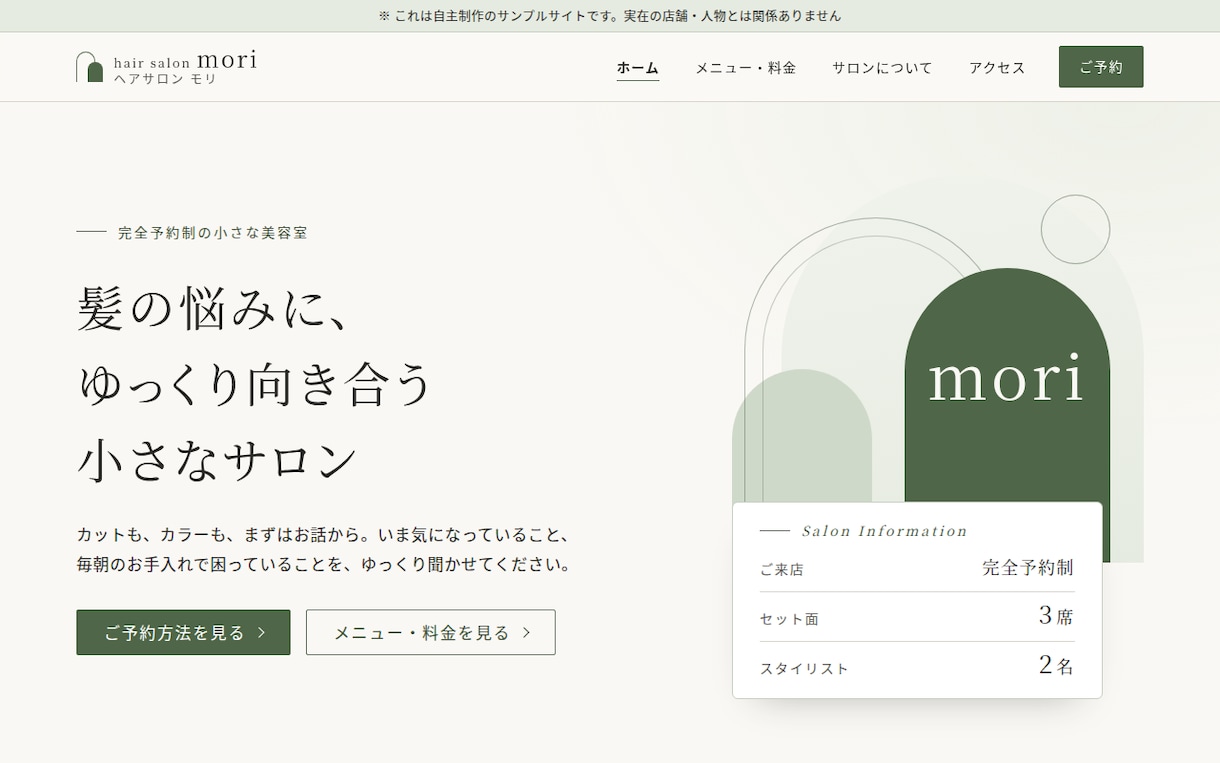Click the heading line 小さなサロン

[x=217, y=461]
